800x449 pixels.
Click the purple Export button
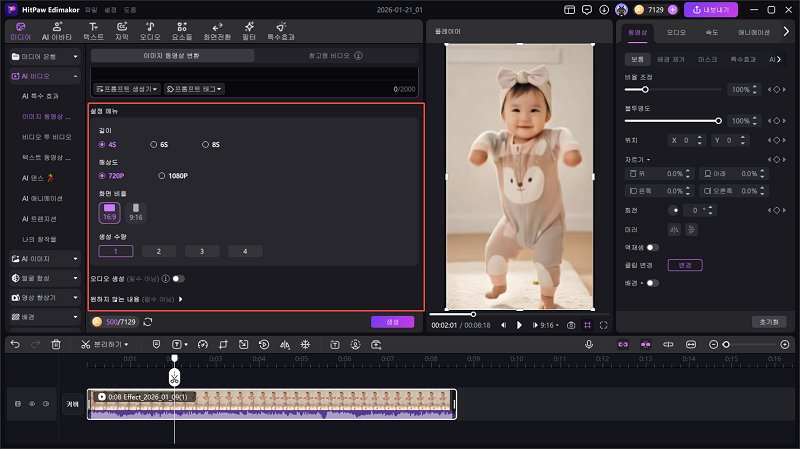711,10
